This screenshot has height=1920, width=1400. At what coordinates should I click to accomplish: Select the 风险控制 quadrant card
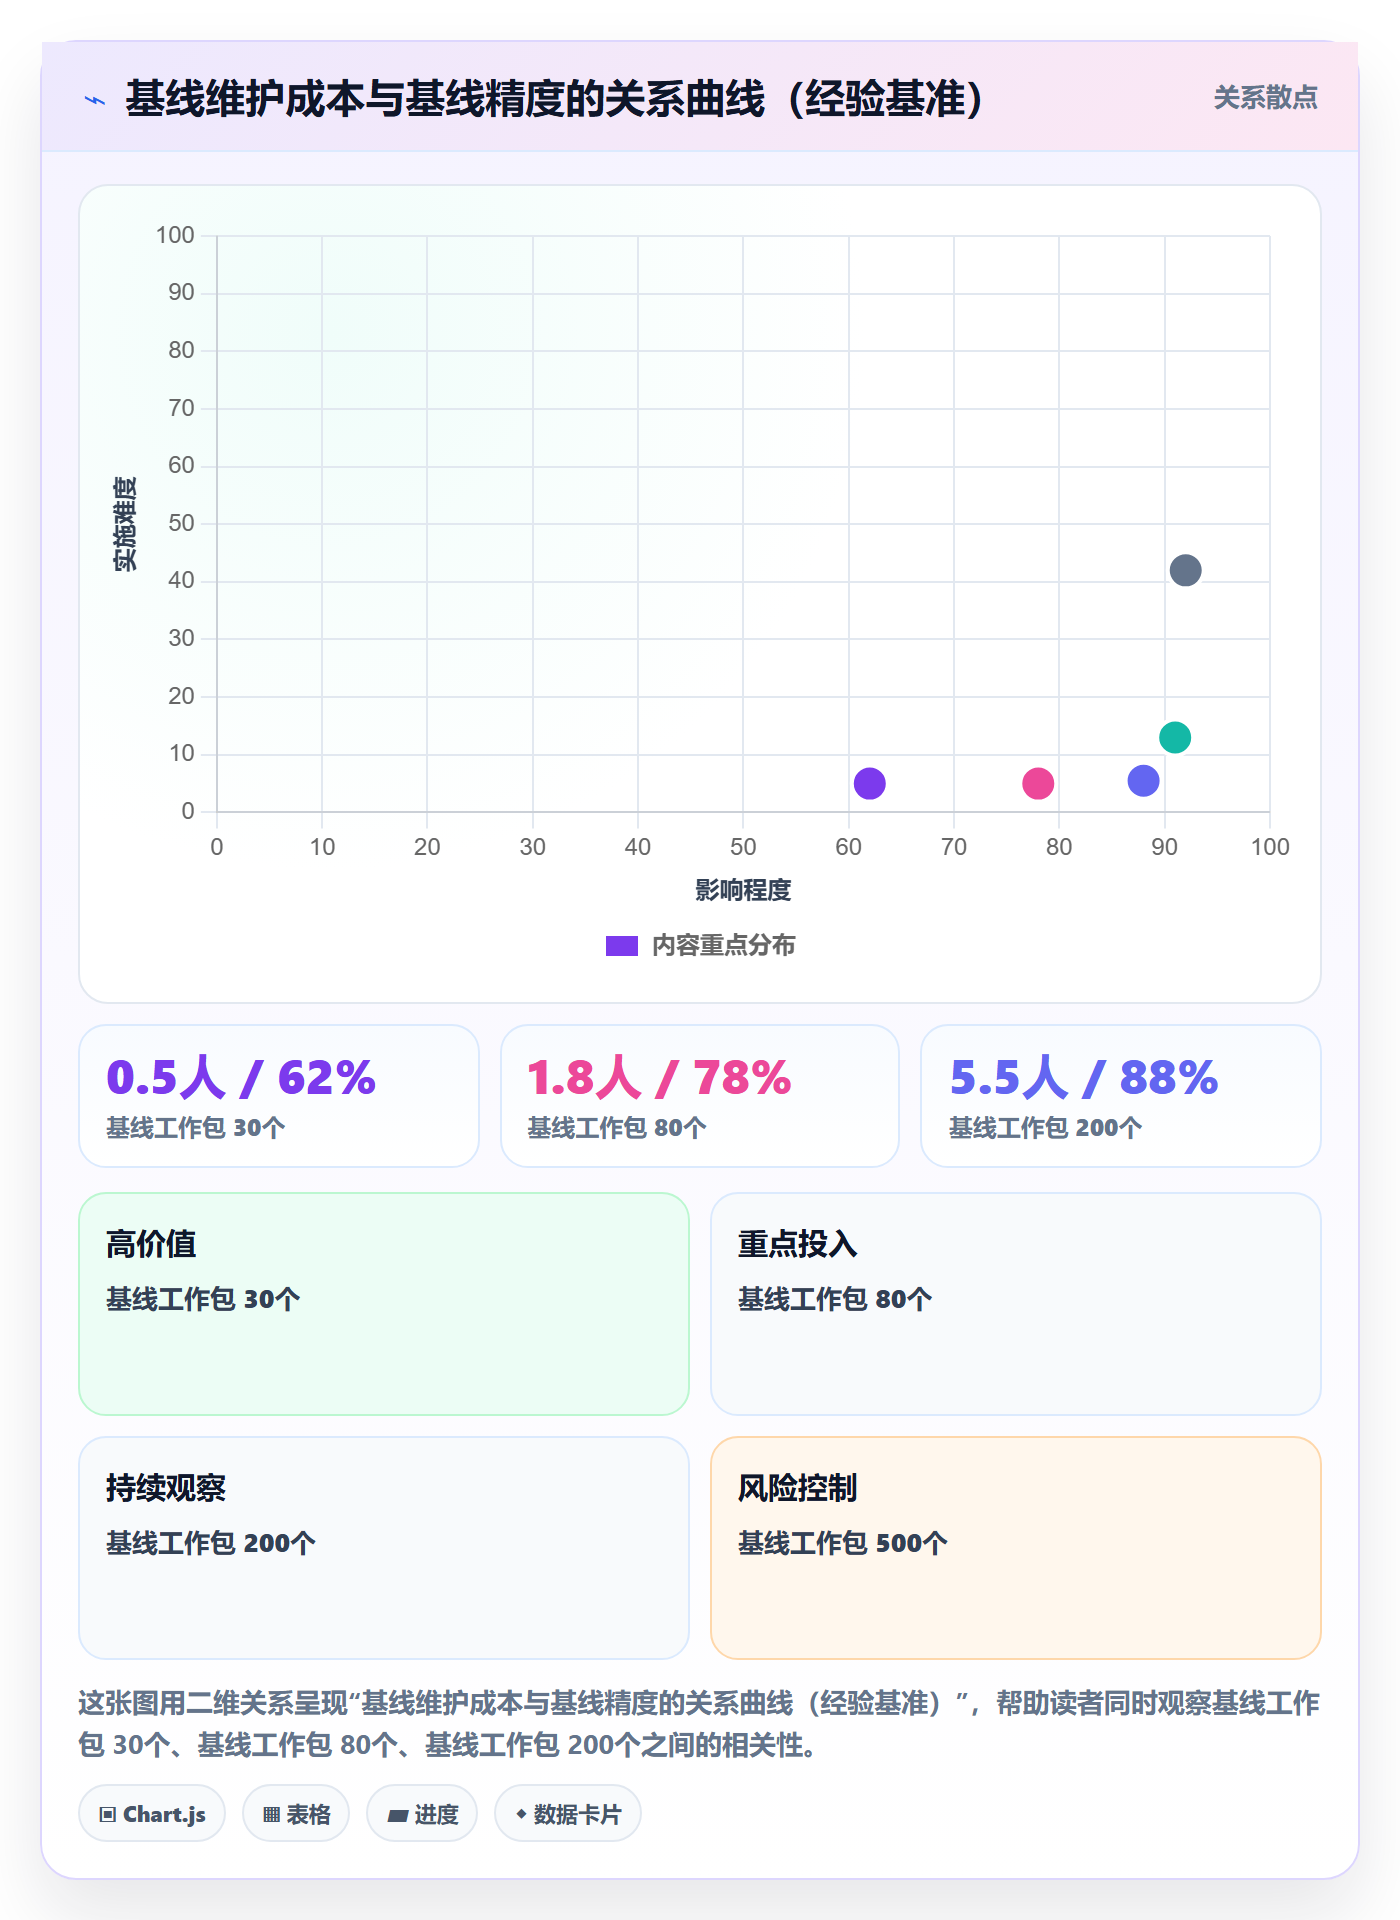pos(1016,1548)
